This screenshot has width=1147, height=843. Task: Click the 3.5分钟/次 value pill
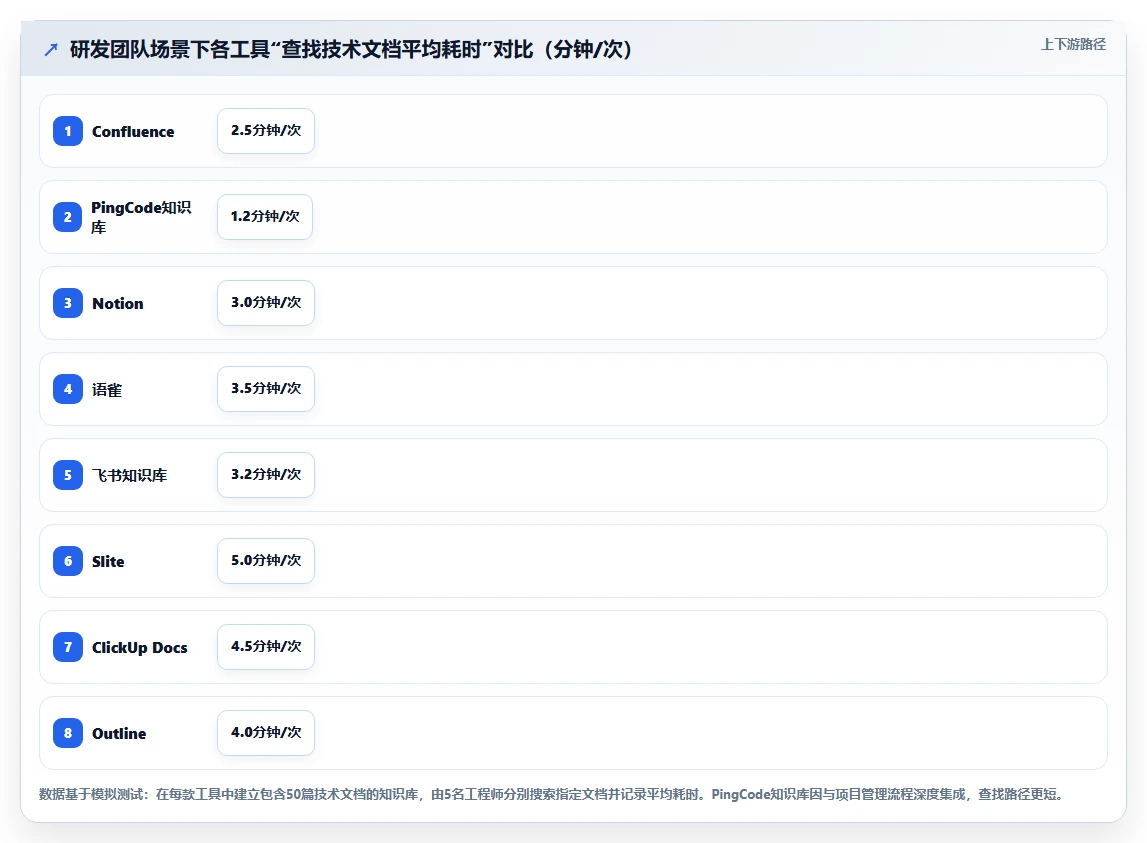(x=266, y=389)
